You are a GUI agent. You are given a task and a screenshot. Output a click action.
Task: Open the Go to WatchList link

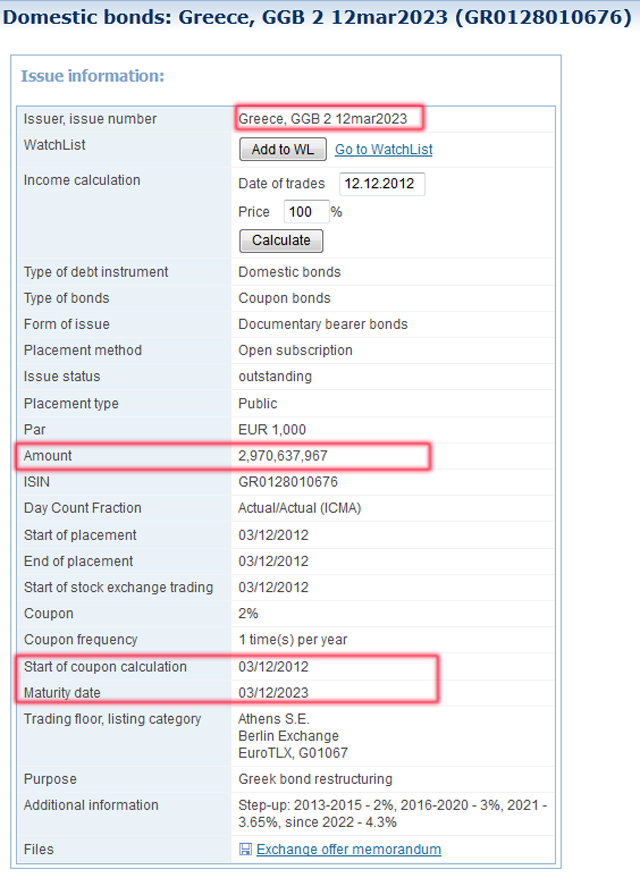click(383, 150)
